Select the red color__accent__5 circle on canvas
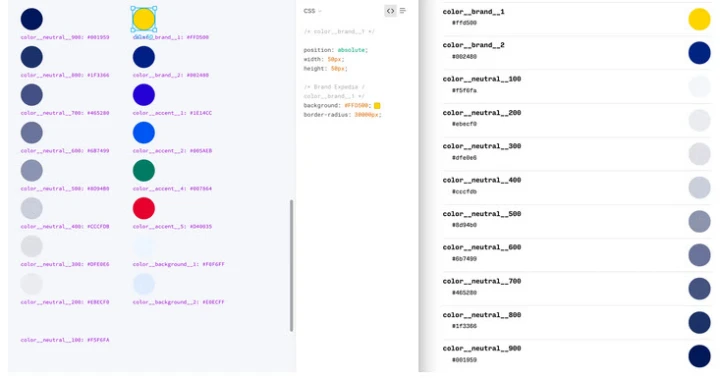This screenshot has height=378, width=720. [144, 209]
